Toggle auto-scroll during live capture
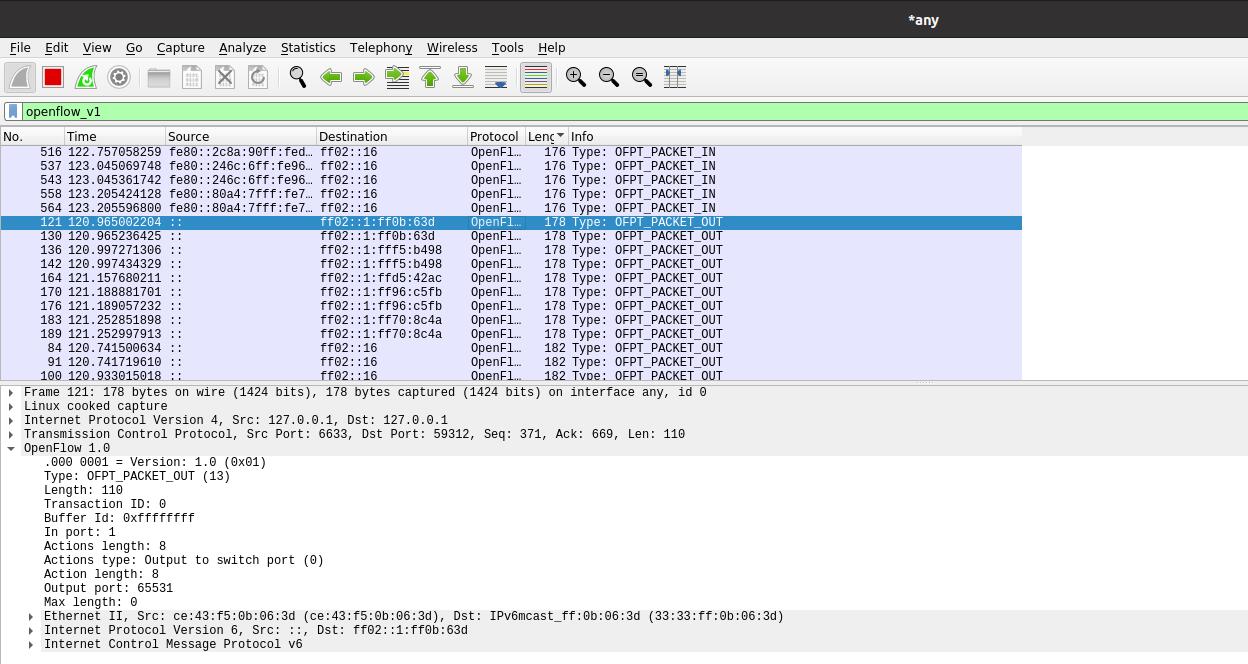The width and height of the screenshot is (1248, 664). (x=496, y=77)
